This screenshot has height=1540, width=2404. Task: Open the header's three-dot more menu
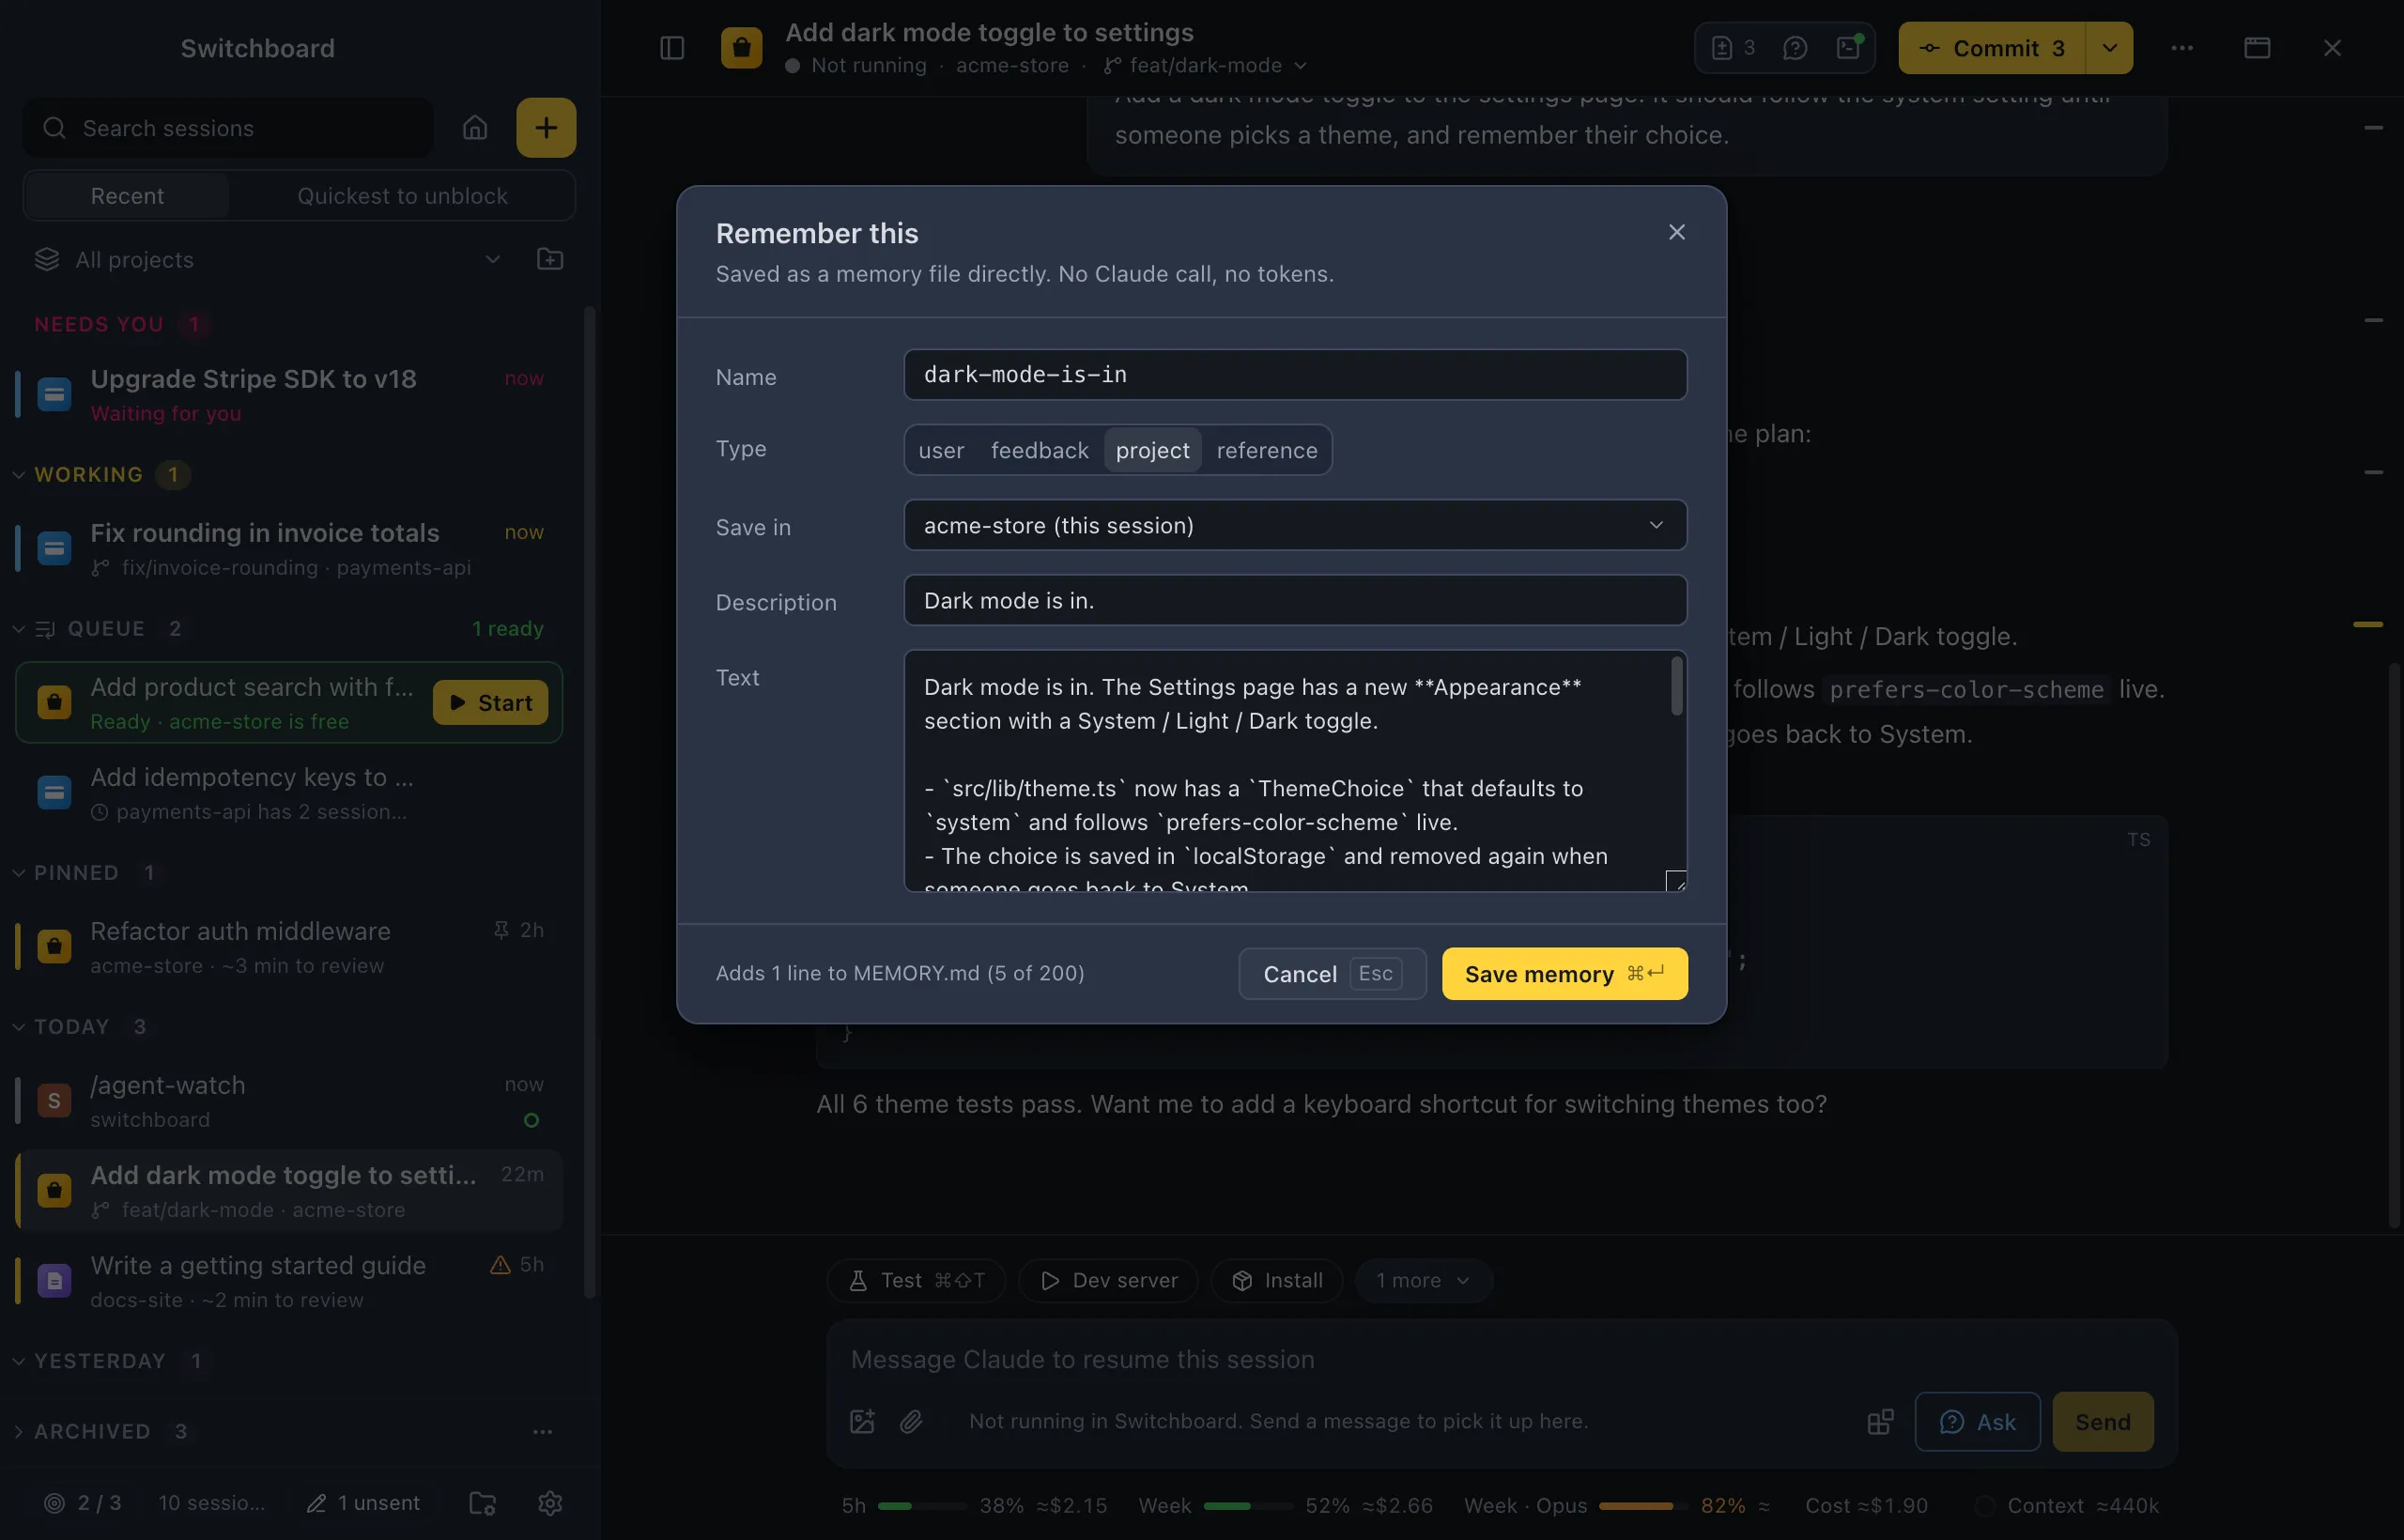click(2182, 48)
